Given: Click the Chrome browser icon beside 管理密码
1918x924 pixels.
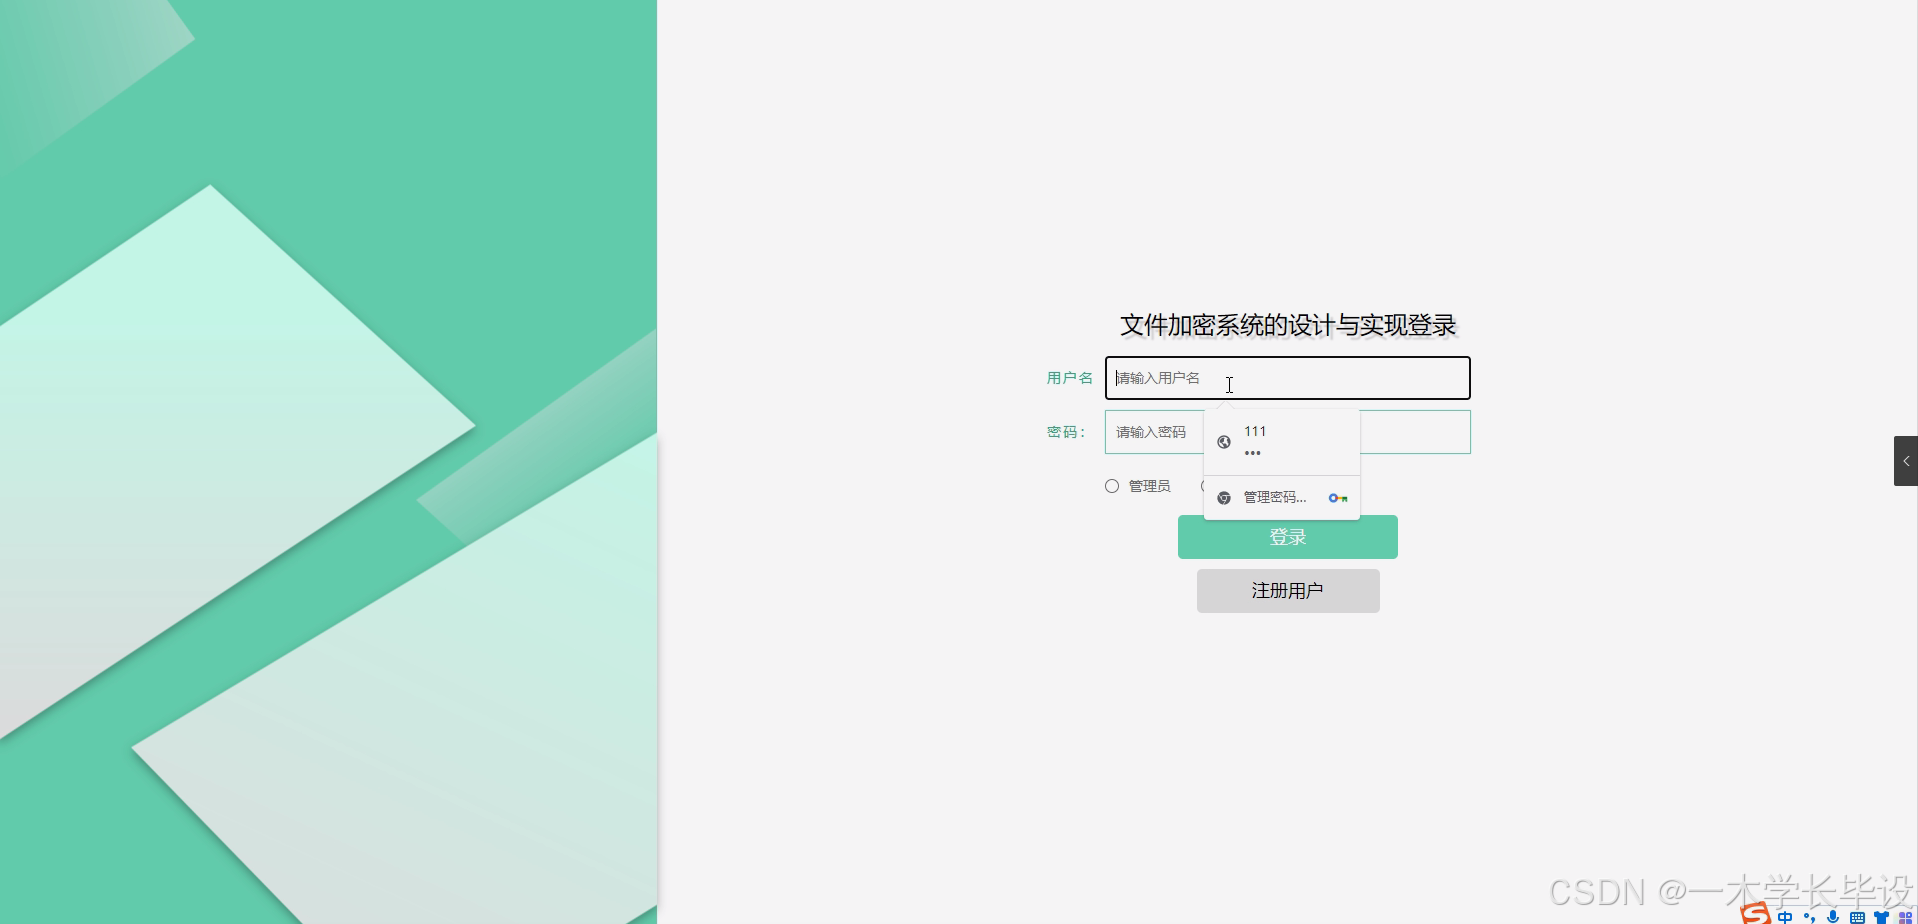Looking at the screenshot, I should pyautogui.click(x=1224, y=497).
